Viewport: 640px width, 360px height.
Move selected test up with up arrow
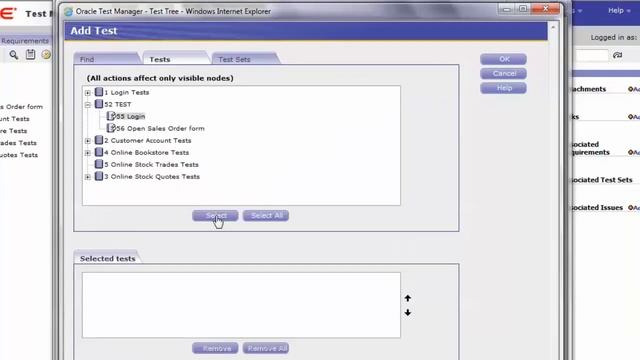click(408, 298)
